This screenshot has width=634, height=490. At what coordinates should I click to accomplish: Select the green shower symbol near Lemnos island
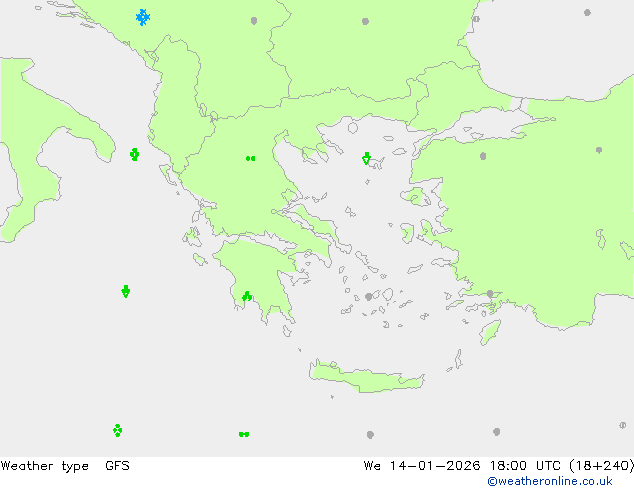pos(366,158)
